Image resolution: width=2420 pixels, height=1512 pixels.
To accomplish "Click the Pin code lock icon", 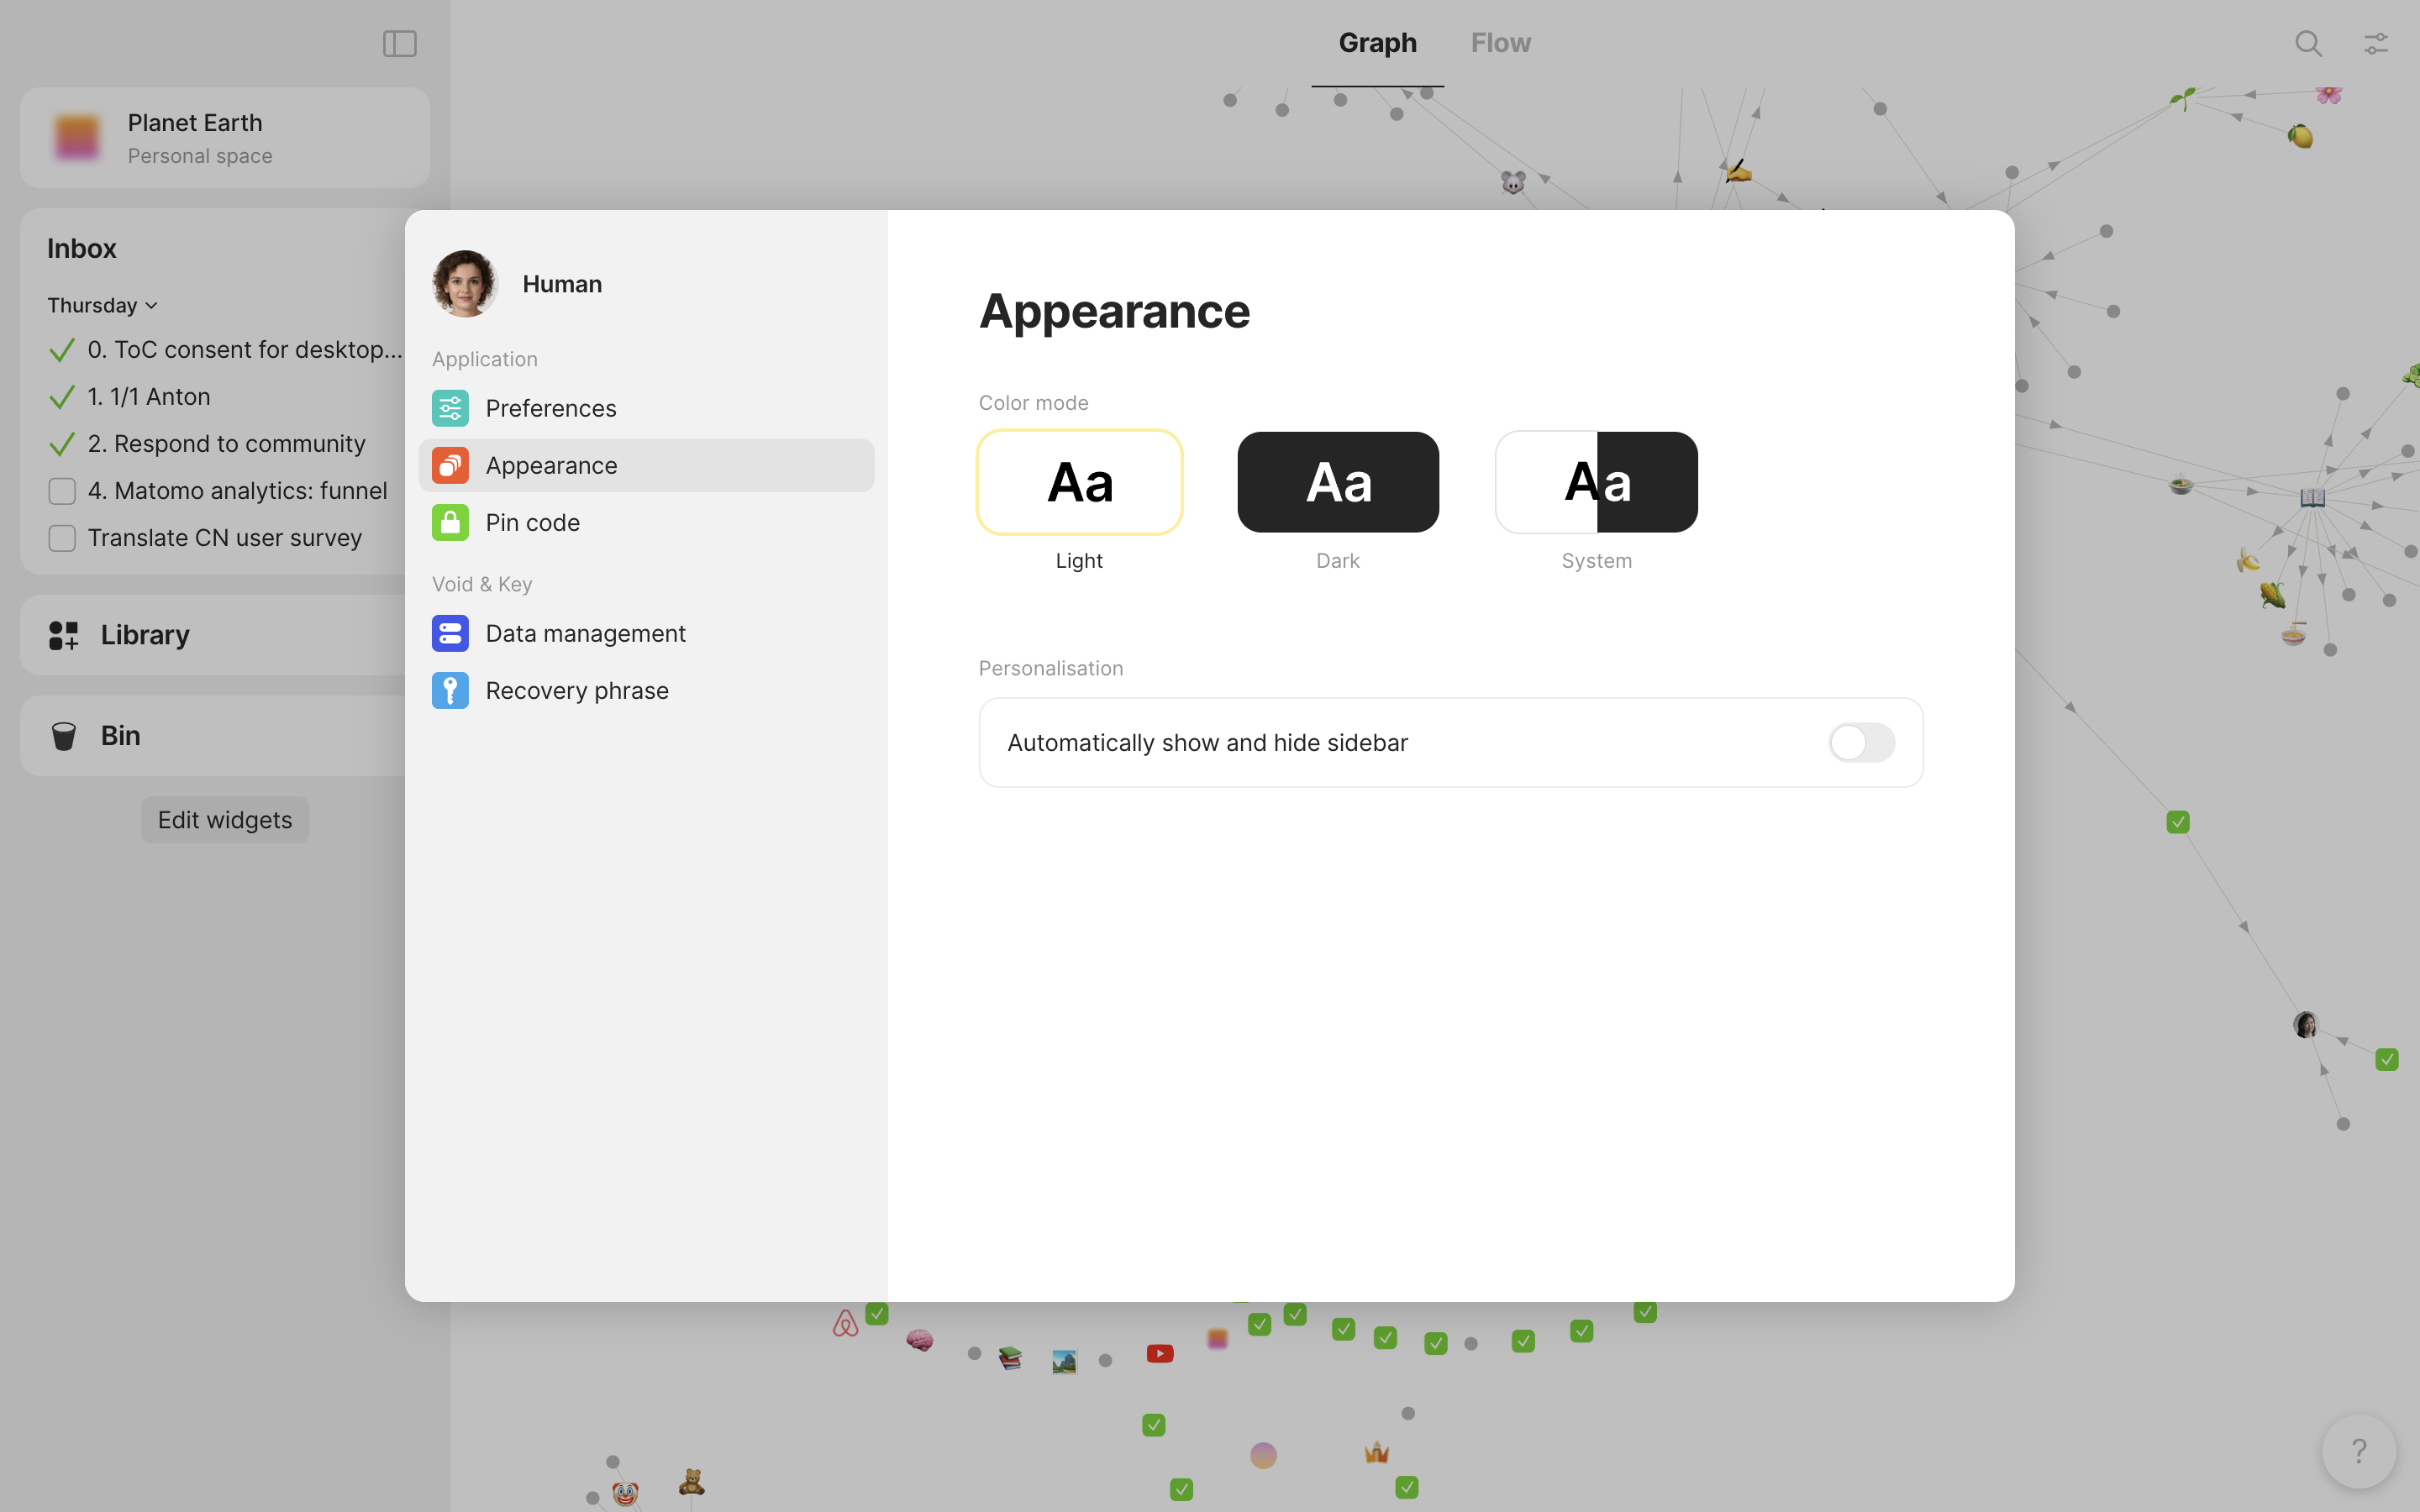I will click(450, 522).
